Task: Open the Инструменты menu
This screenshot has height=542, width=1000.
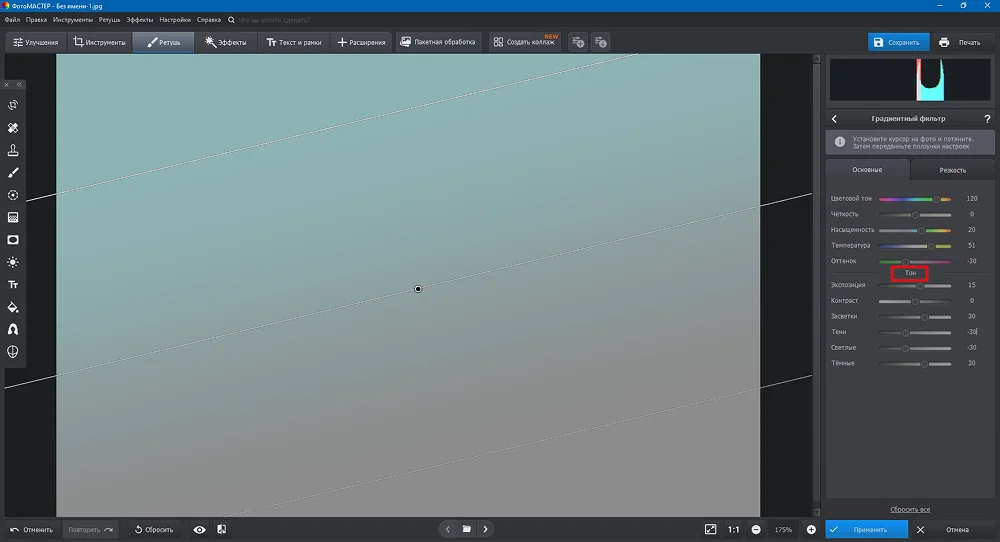Action: (73, 20)
